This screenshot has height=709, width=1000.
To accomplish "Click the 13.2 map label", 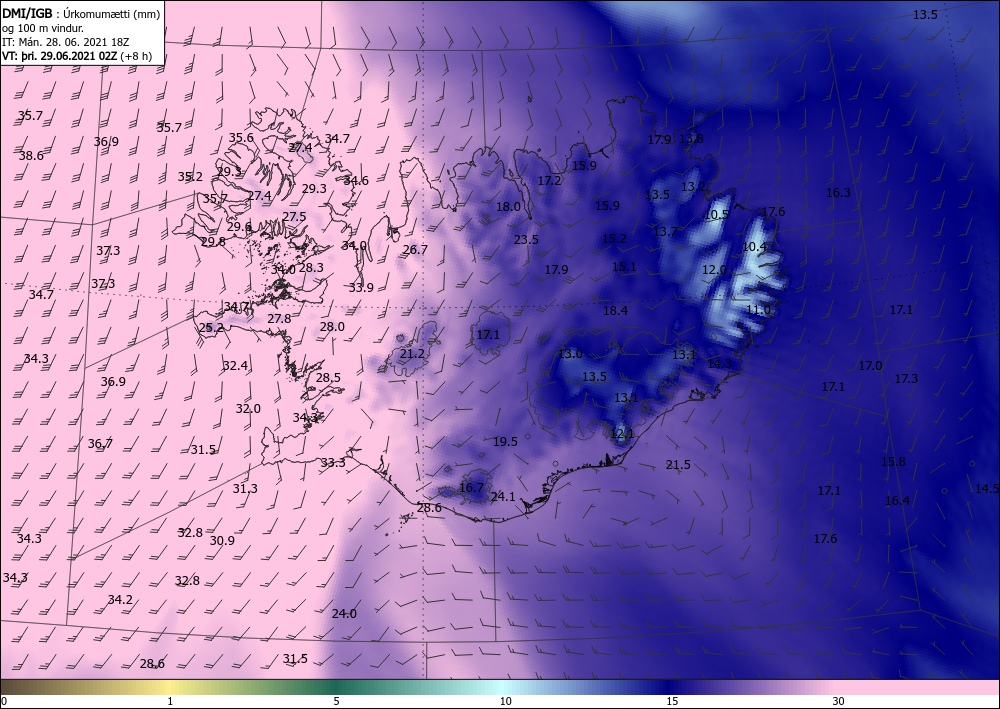I will 694,187.
